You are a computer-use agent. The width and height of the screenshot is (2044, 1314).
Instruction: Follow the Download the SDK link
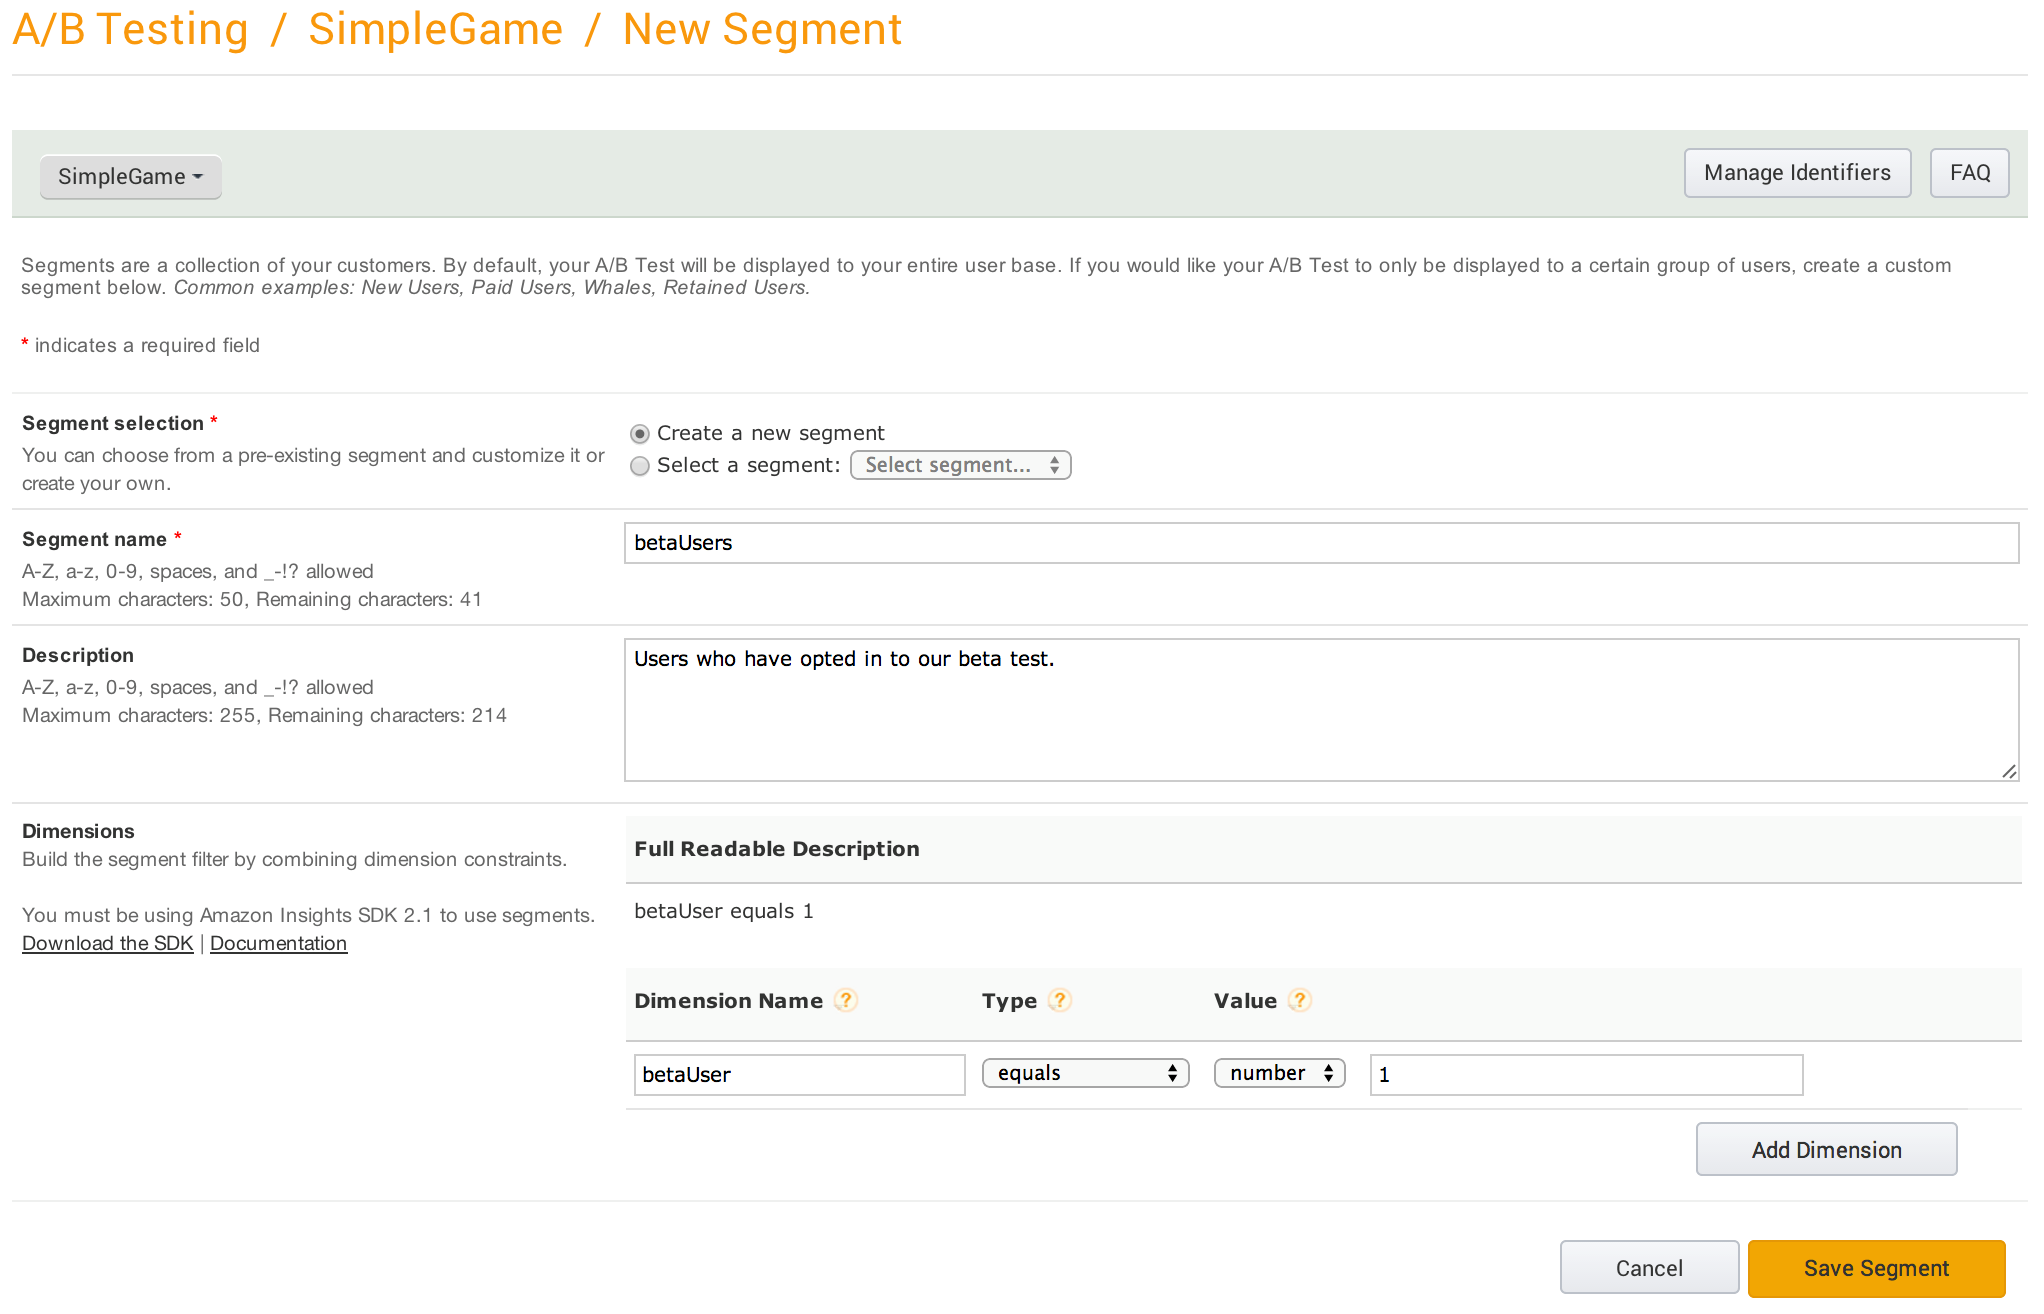[108, 943]
